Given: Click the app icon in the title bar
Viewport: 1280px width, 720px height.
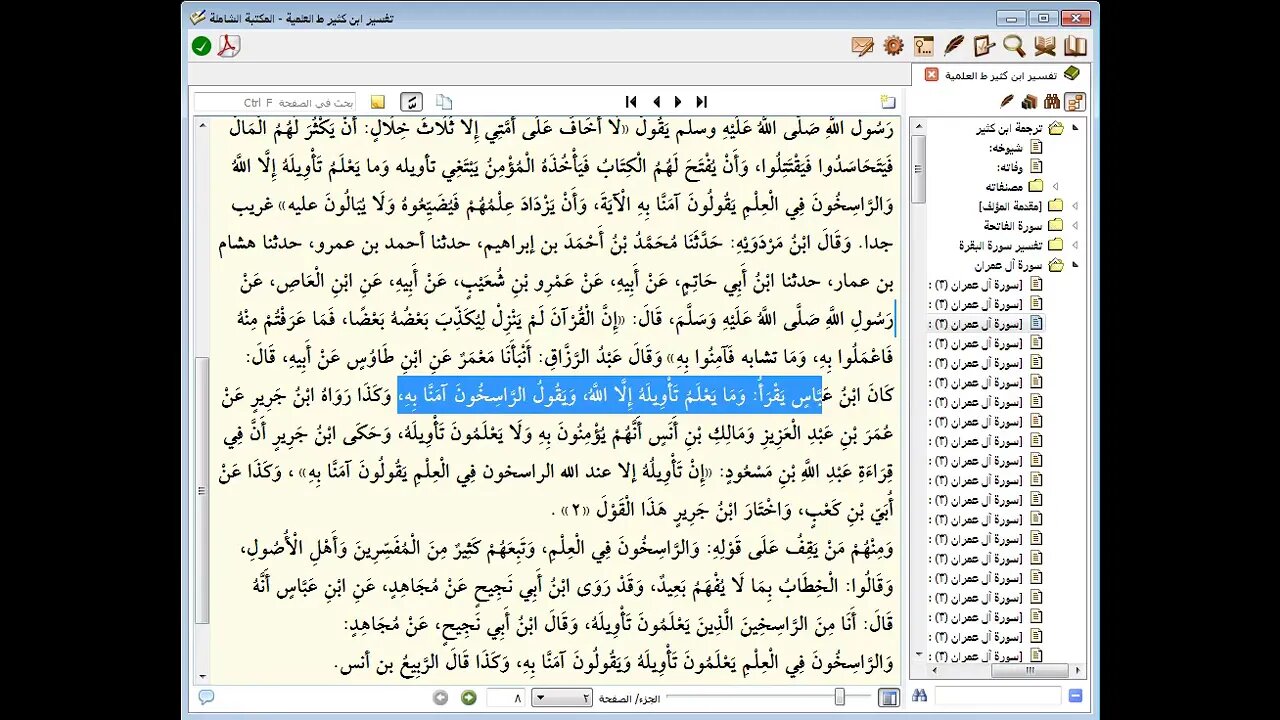Looking at the screenshot, I should click(198, 18).
